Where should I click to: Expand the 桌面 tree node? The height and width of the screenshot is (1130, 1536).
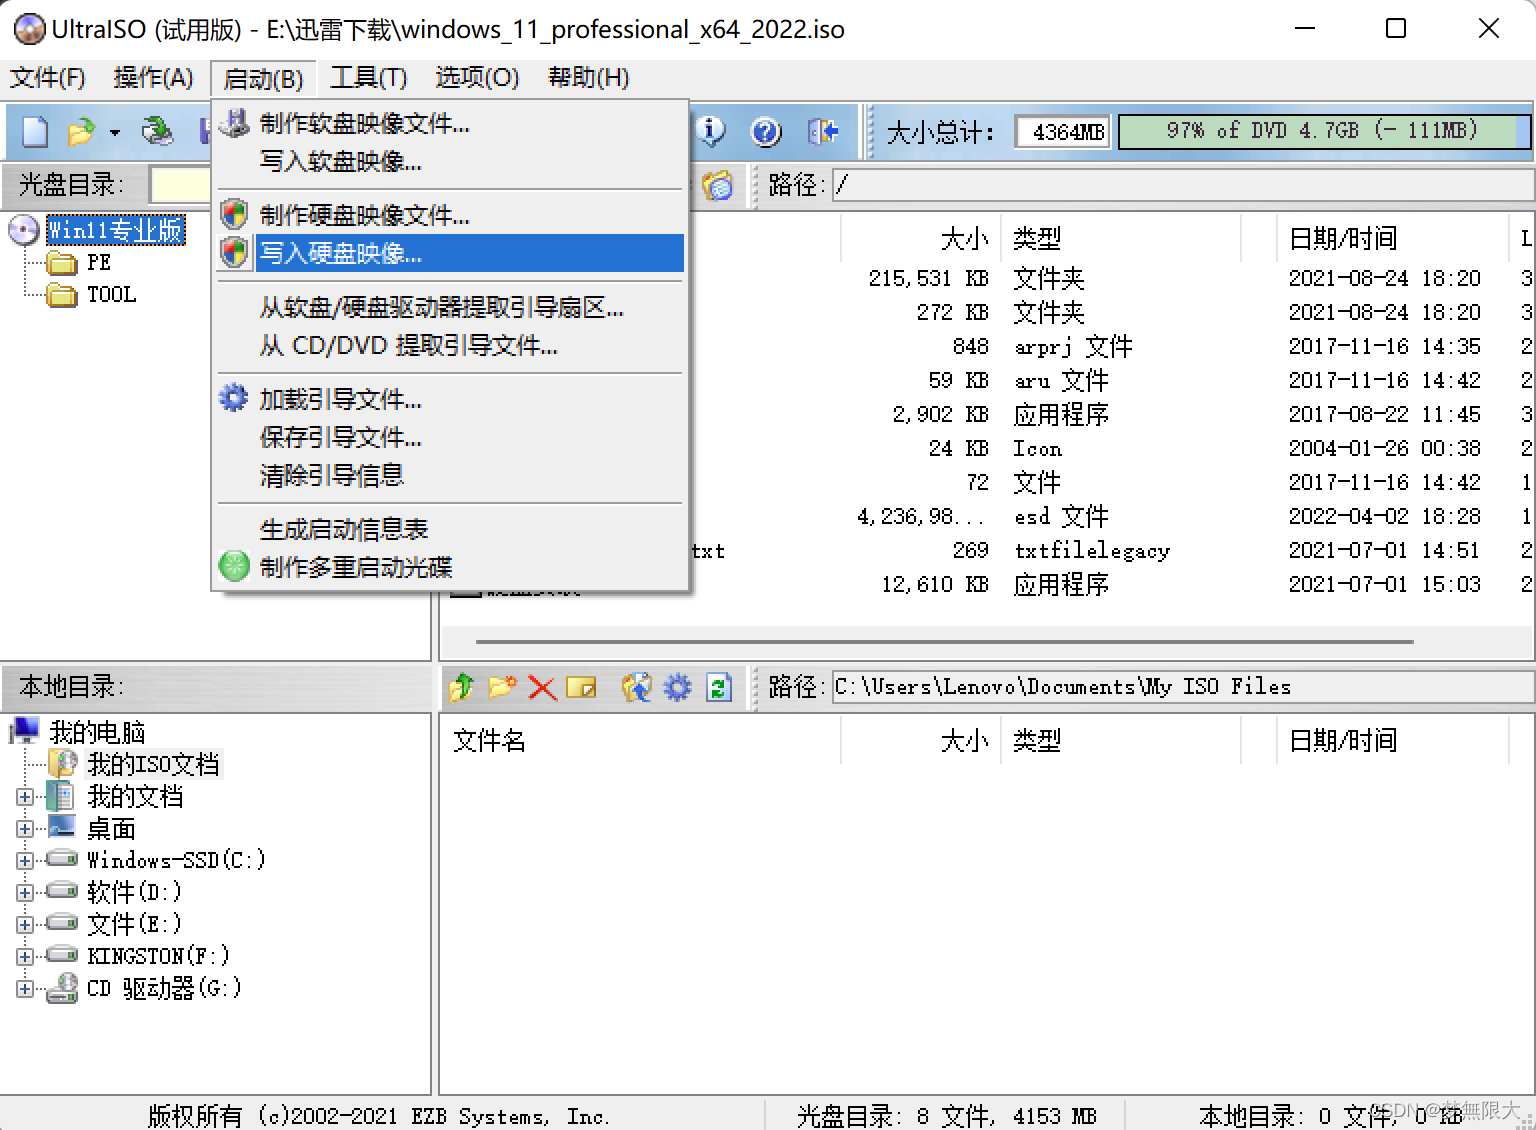[25, 829]
